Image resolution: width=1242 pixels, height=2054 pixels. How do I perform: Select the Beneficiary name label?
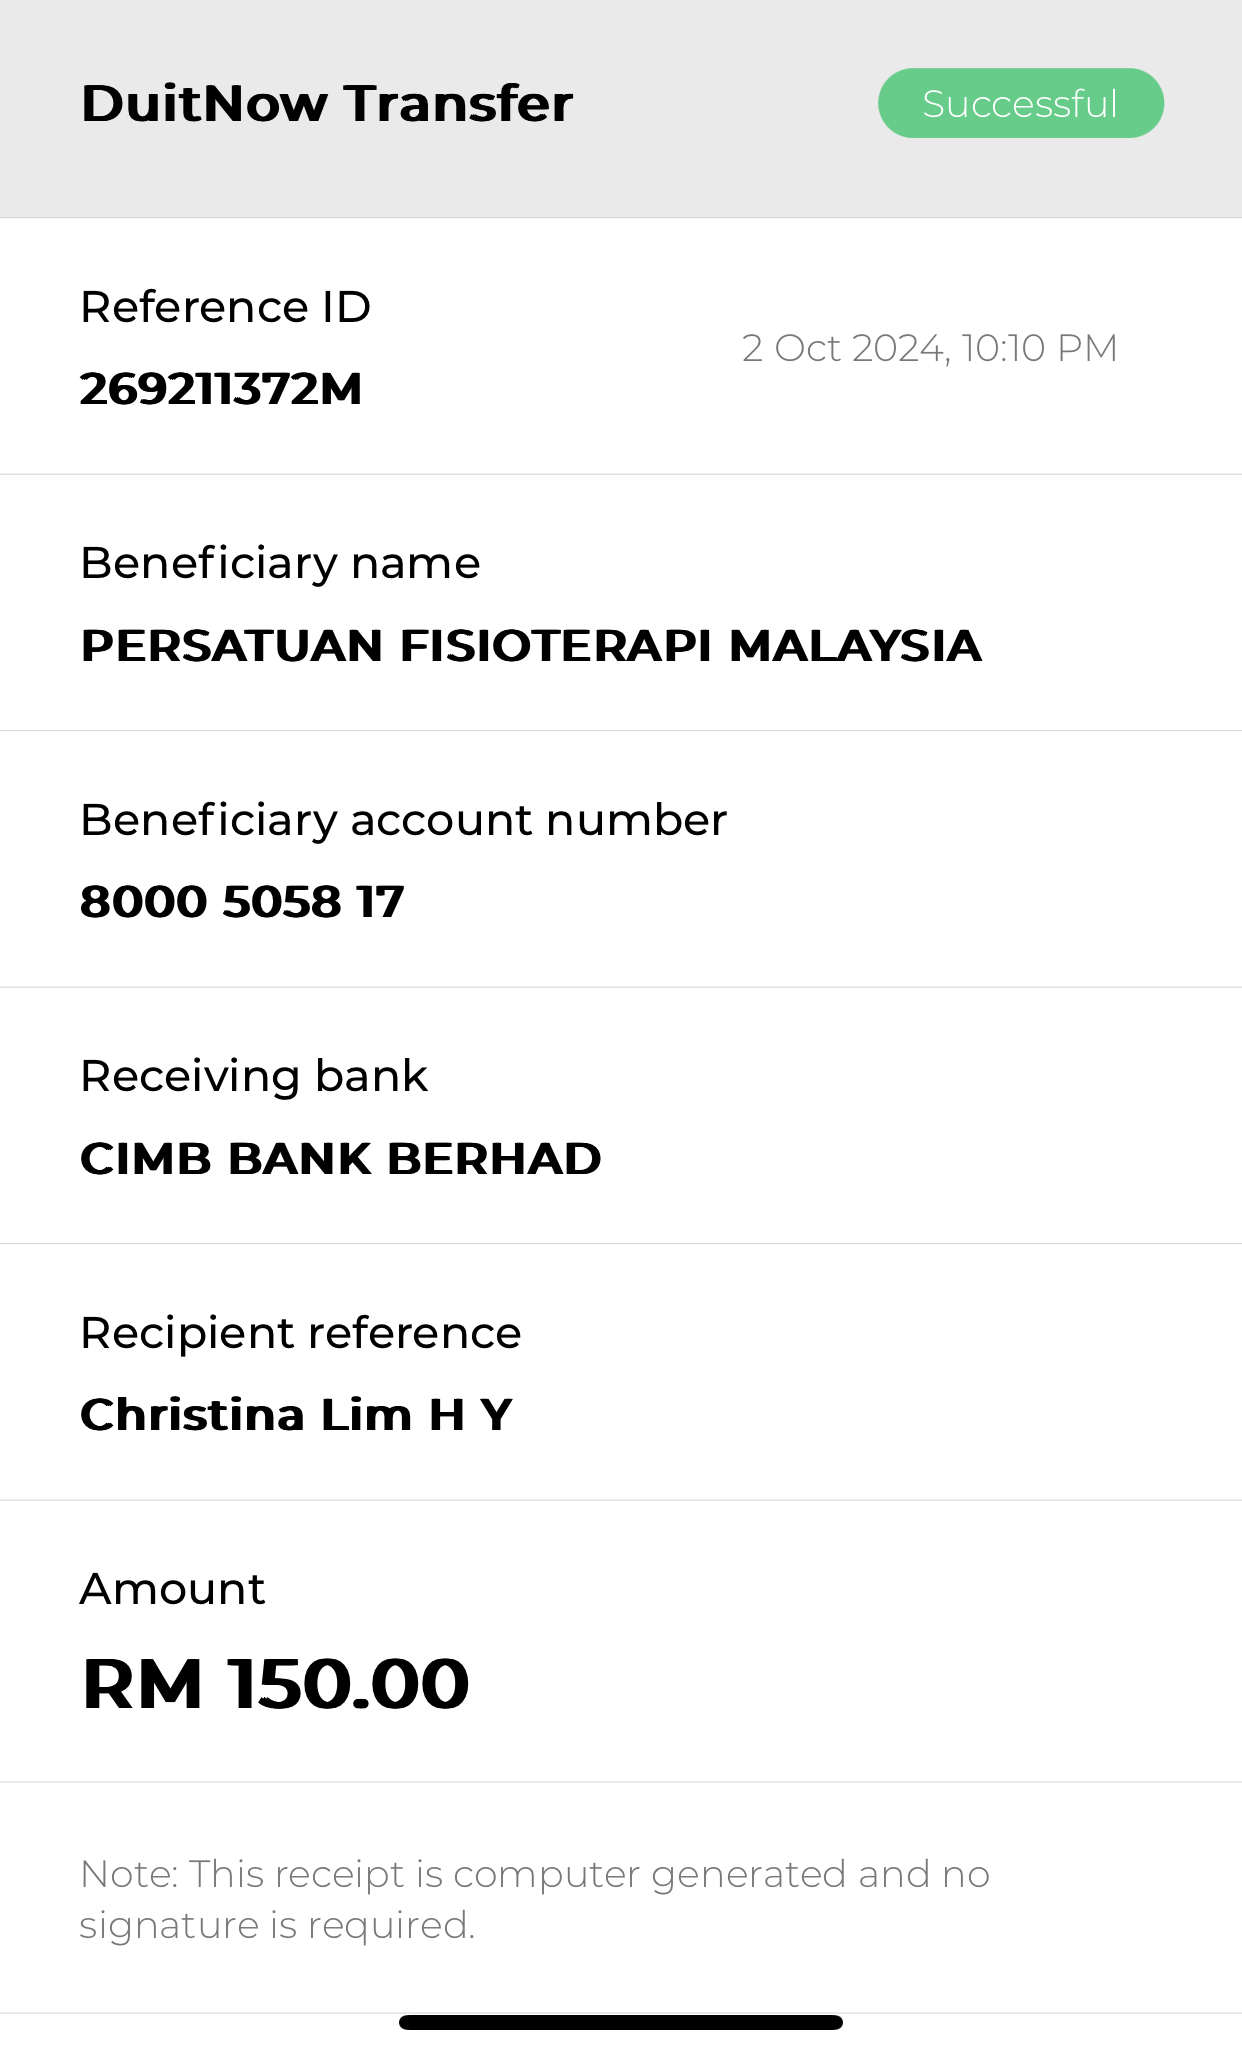click(280, 563)
